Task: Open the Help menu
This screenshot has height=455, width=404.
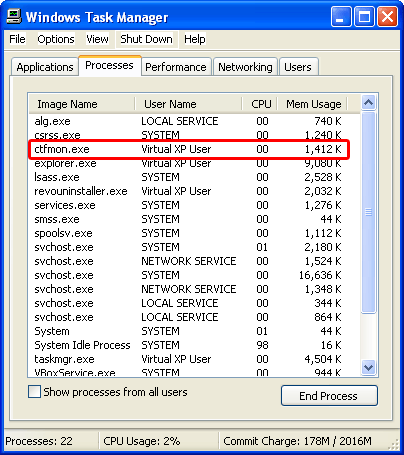Action: pos(195,39)
